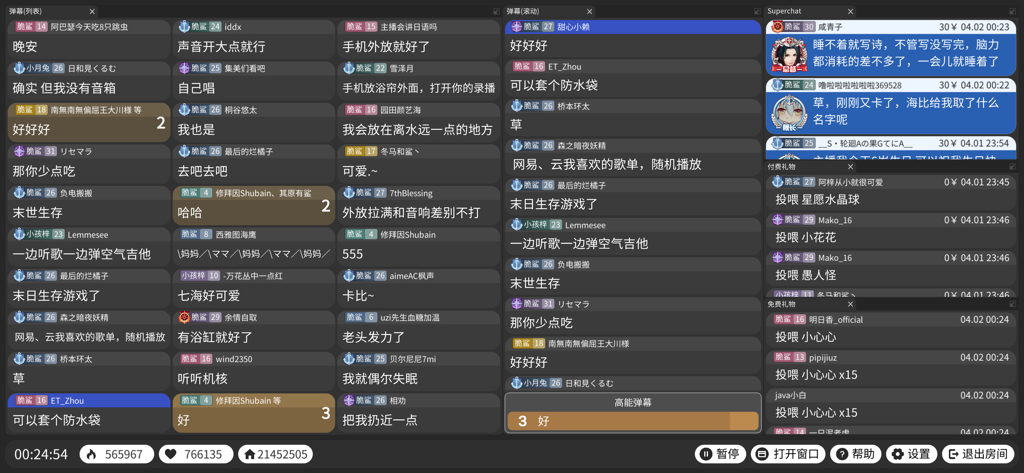
Task: Click the heart likes counter 766135
Action: point(196,454)
